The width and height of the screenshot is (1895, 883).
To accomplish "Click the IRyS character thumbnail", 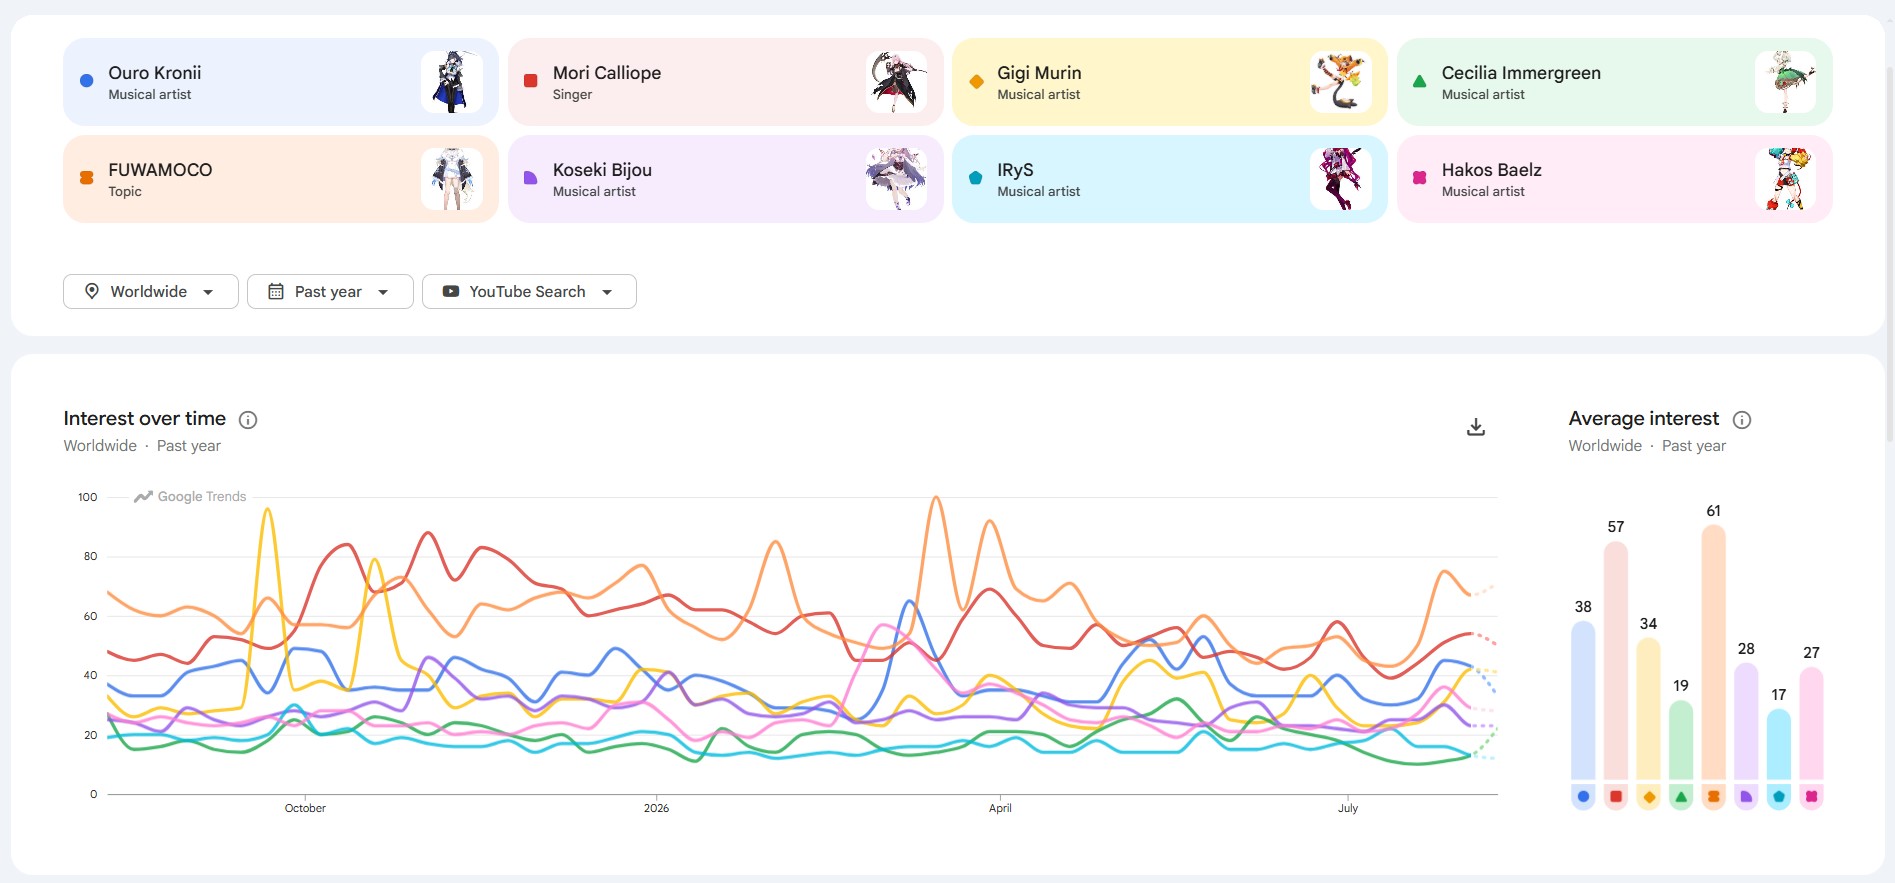I will pos(1341,179).
